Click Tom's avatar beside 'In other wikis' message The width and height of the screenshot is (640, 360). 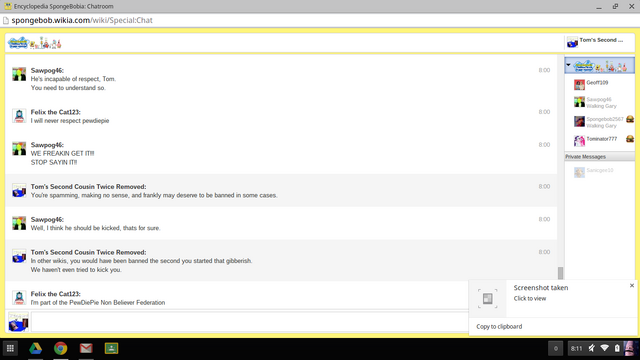coord(19,256)
